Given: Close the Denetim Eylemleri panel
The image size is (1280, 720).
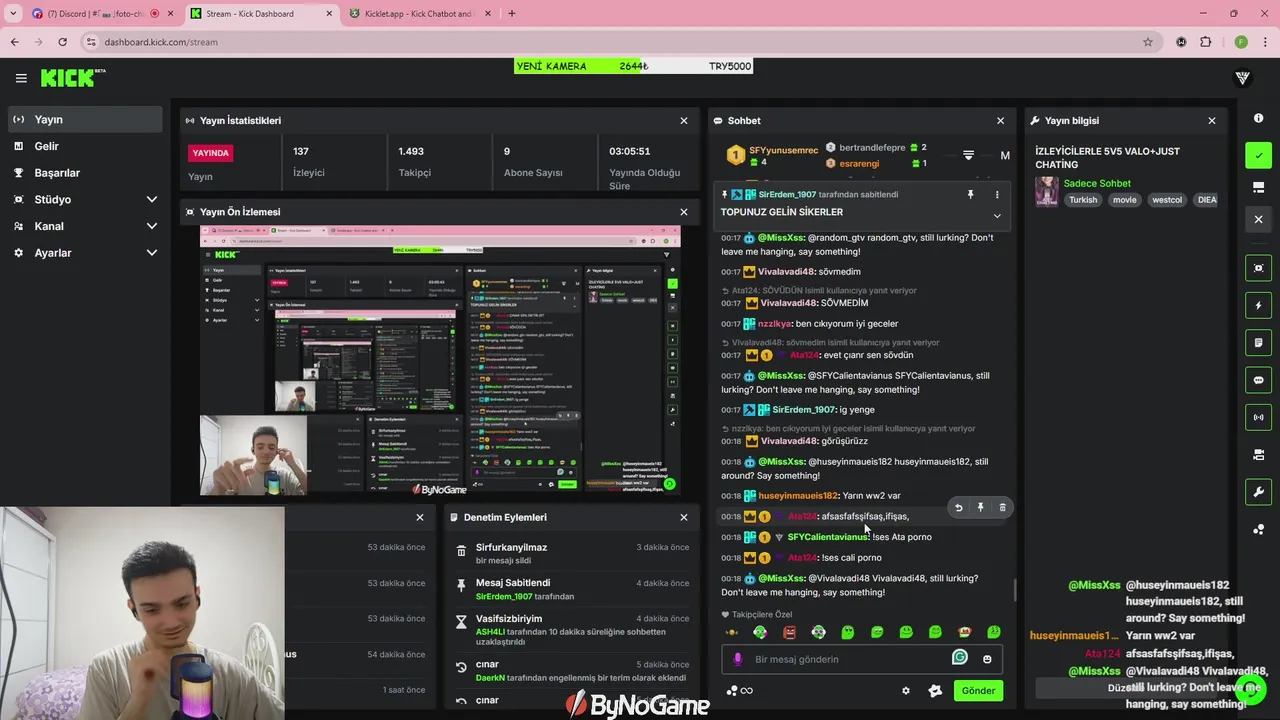Looking at the screenshot, I should pos(684,517).
